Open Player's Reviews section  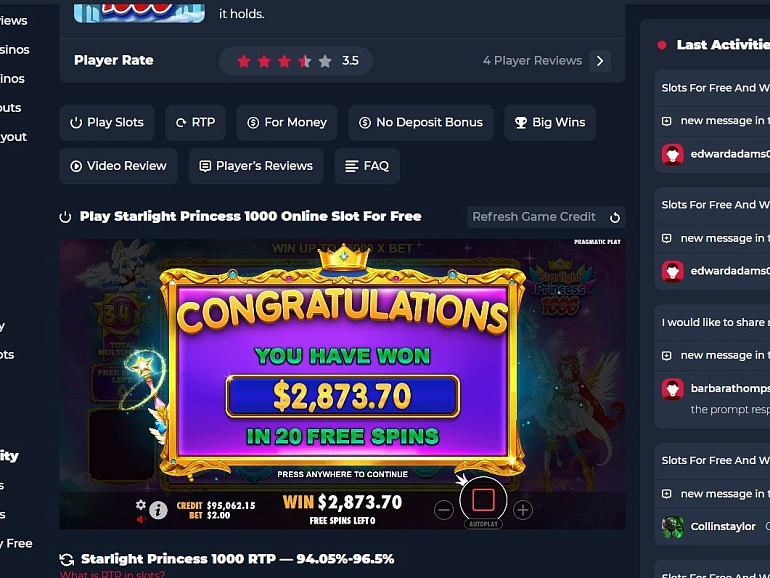256,166
